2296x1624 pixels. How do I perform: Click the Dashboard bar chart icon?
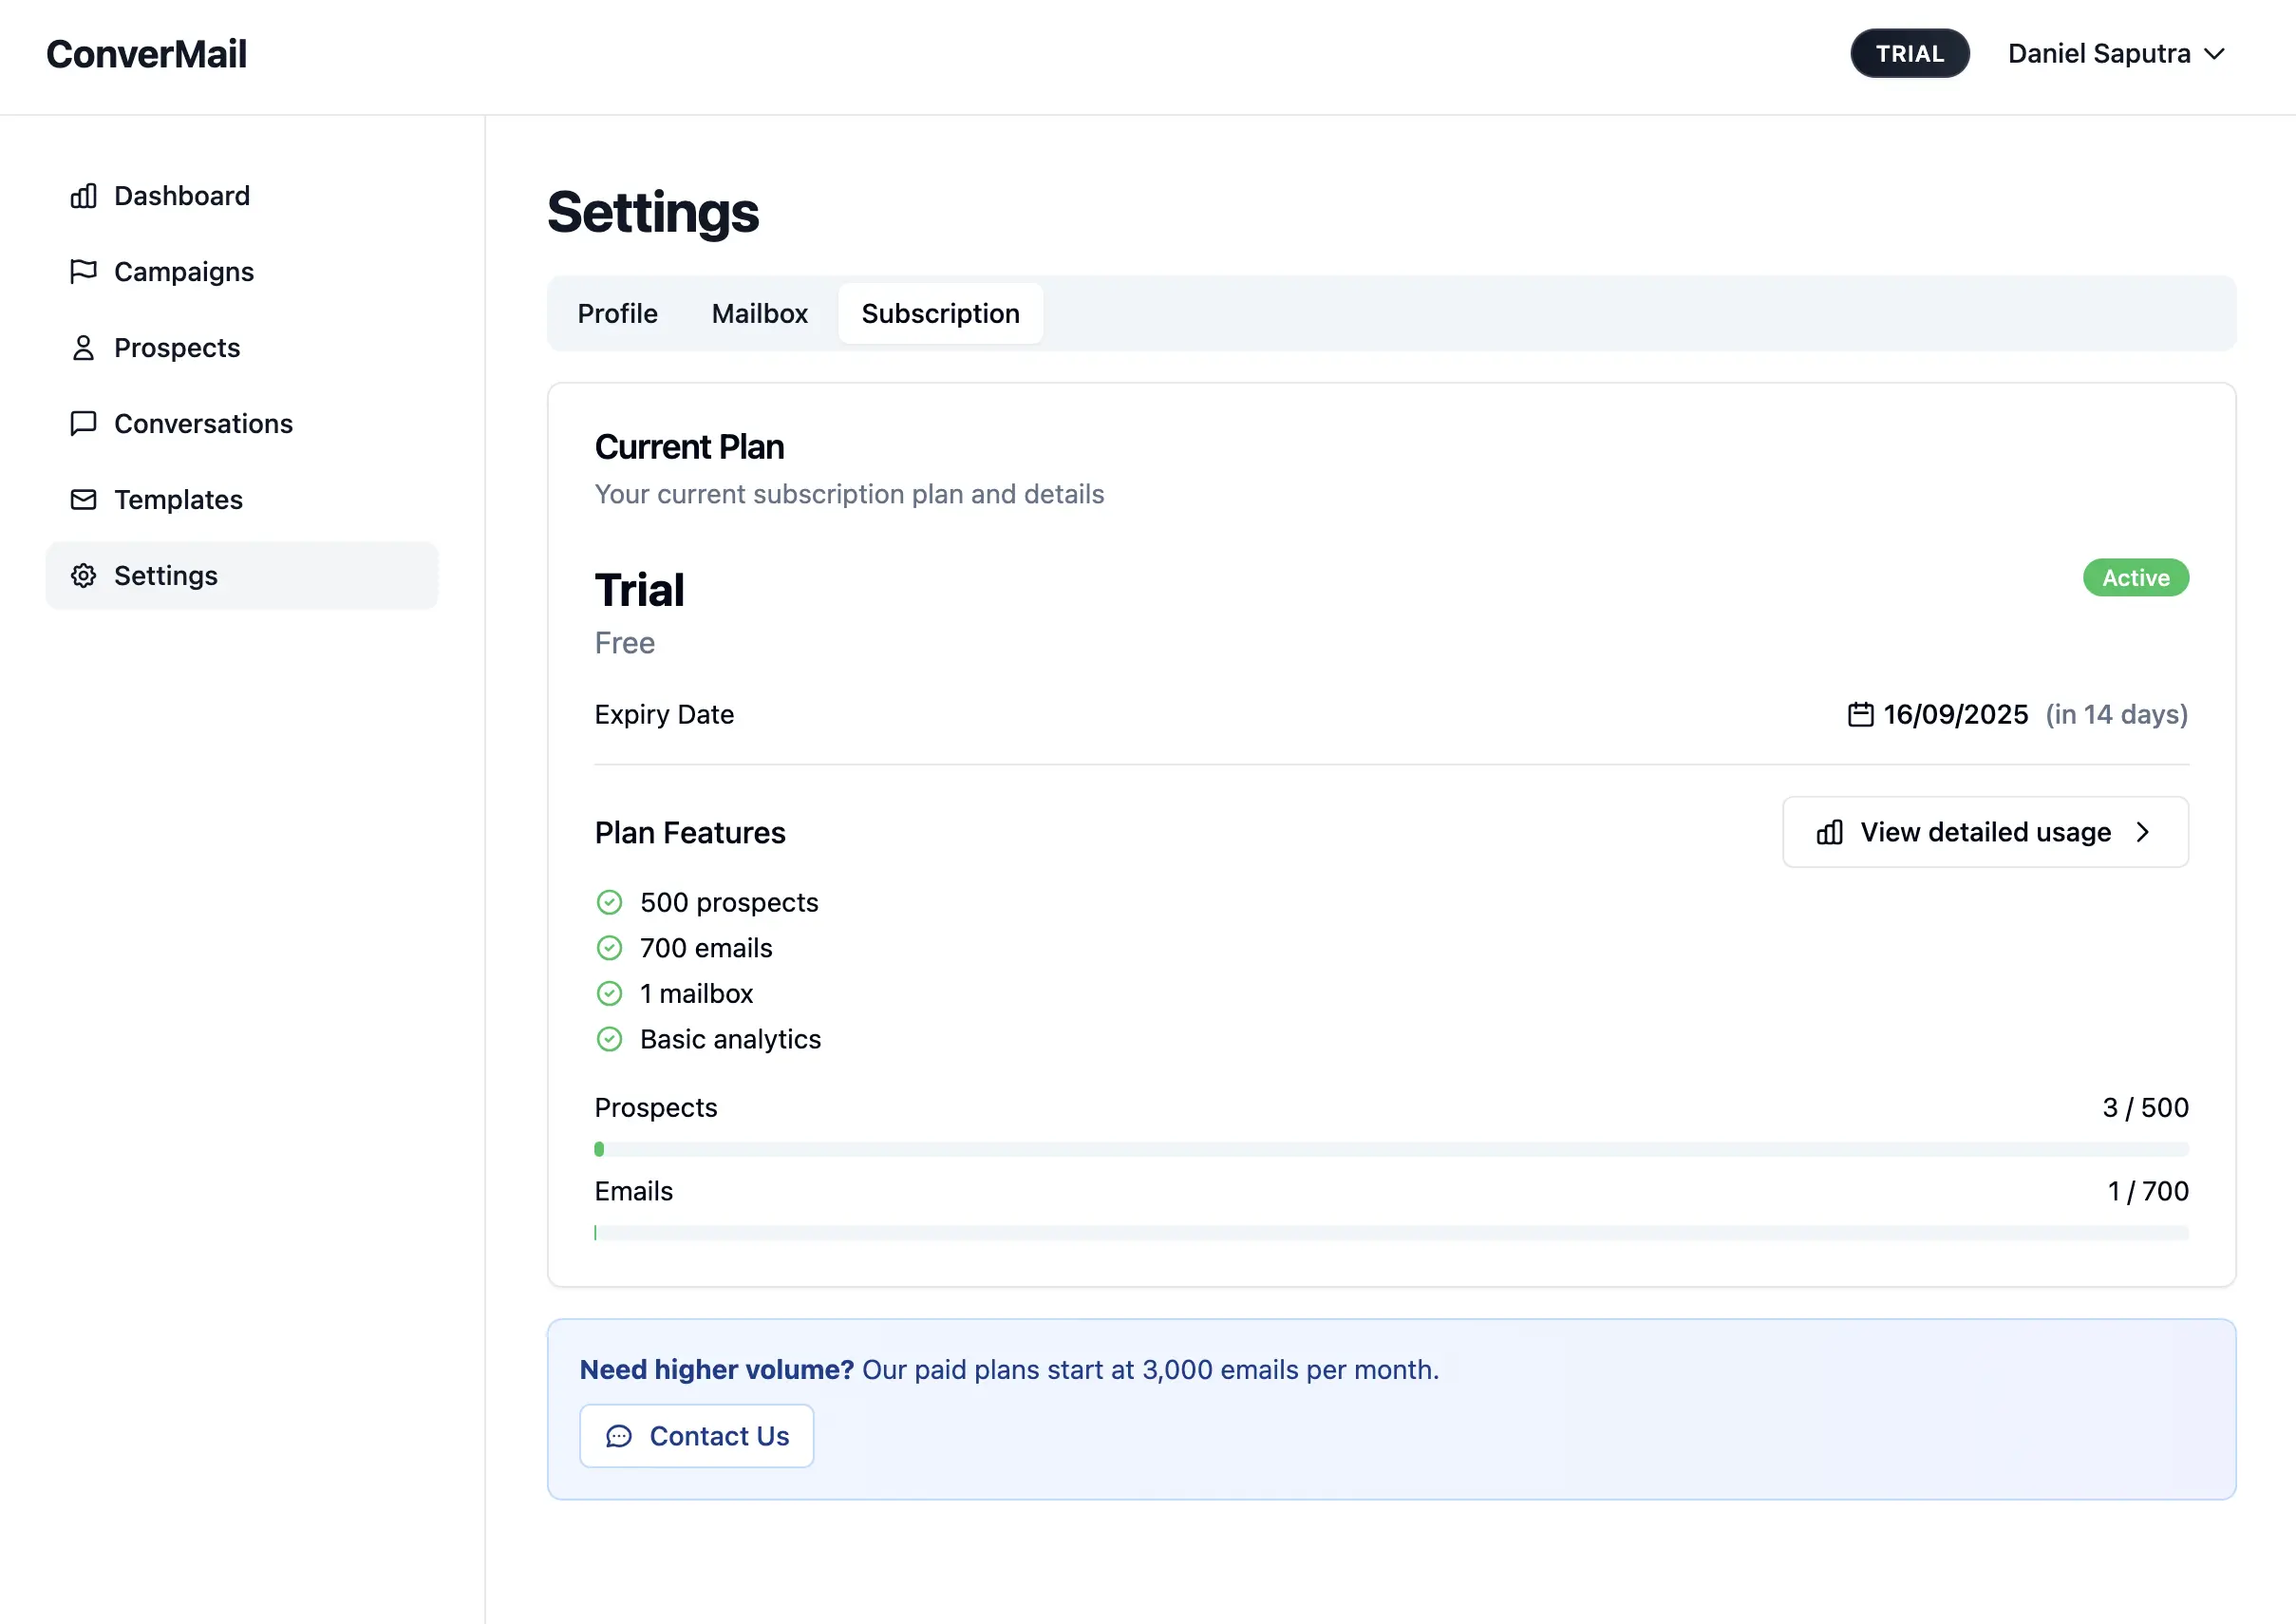tap(84, 196)
